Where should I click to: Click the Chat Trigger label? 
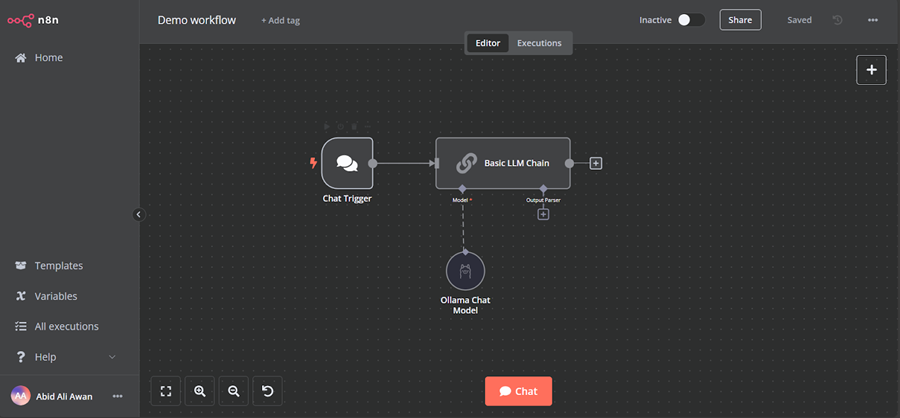click(347, 199)
